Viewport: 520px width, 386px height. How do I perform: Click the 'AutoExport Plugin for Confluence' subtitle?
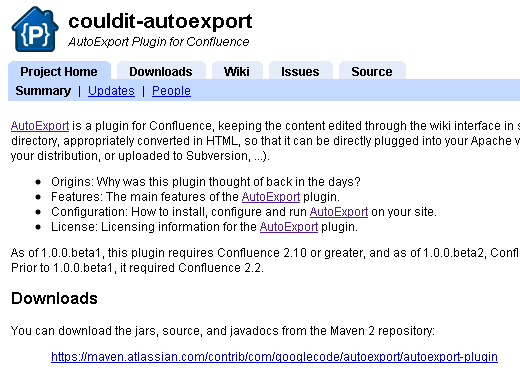159,42
